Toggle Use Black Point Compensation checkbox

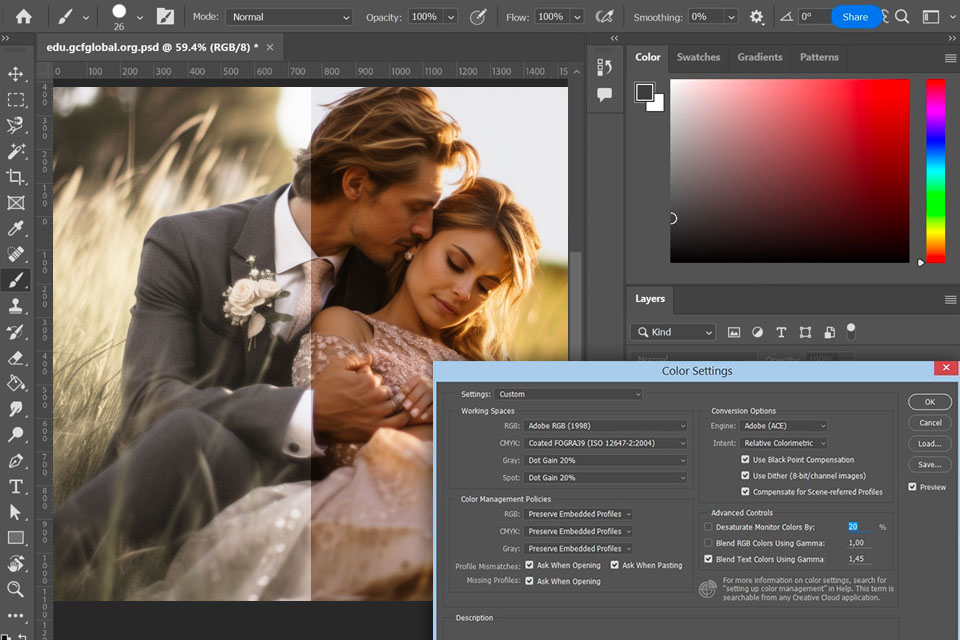tap(745, 459)
